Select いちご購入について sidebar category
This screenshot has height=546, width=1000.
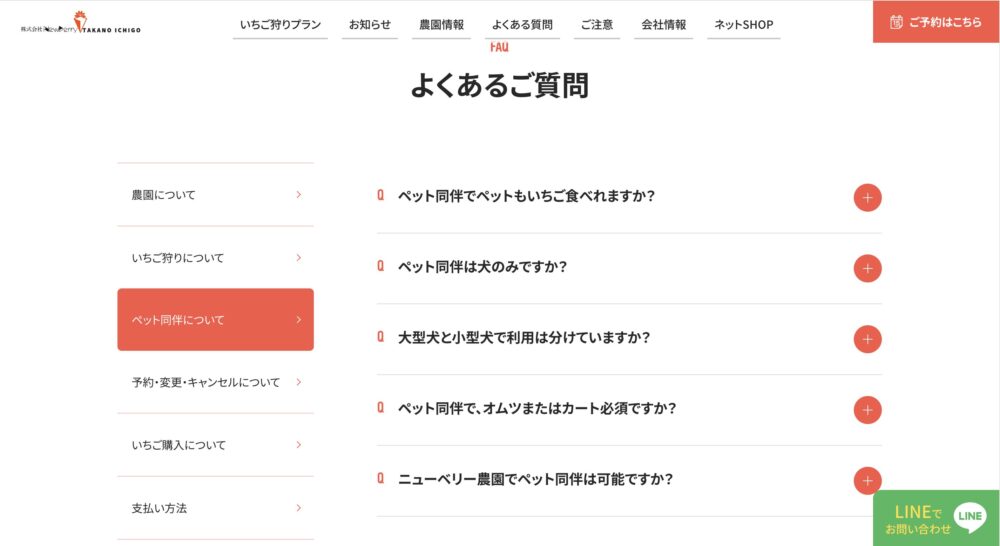pyautogui.click(x=215, y=445)
